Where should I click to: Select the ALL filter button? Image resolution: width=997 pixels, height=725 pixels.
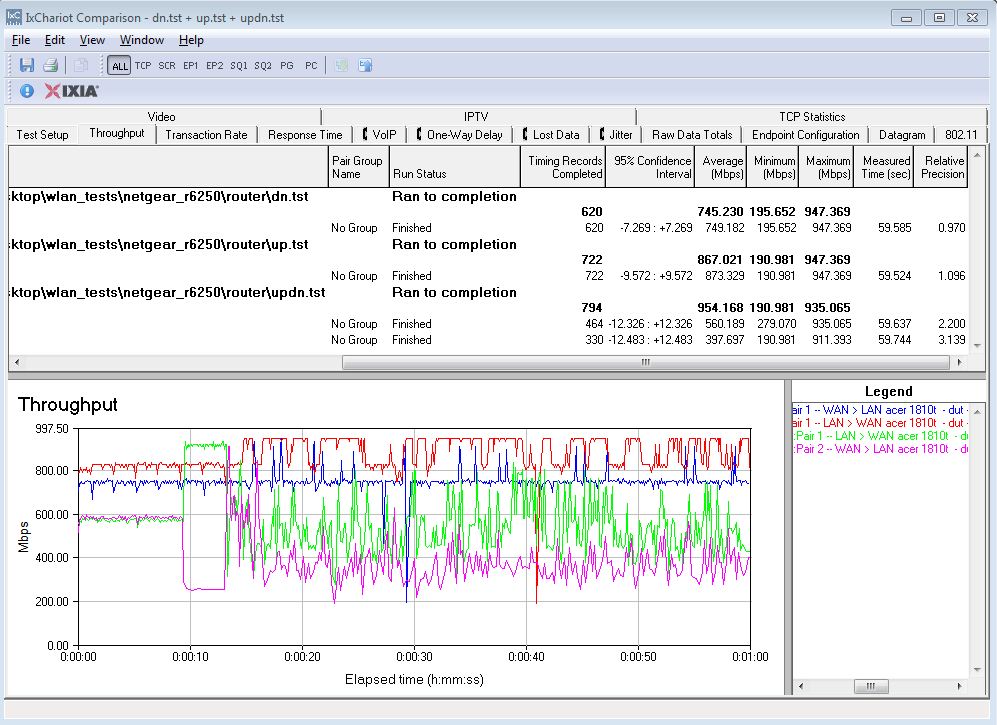(x=120, y=66)
